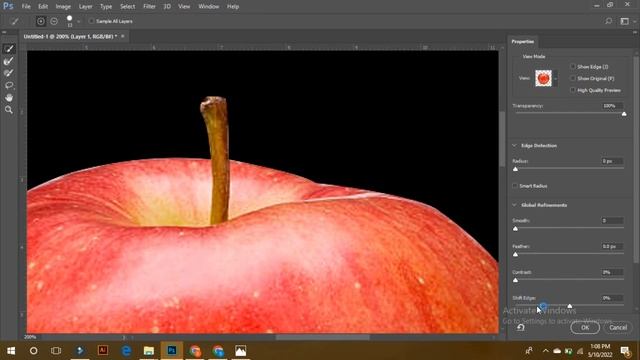The image size is (640, 360).
Task: Click the Feather value field
Action: (x=612, y=247)
